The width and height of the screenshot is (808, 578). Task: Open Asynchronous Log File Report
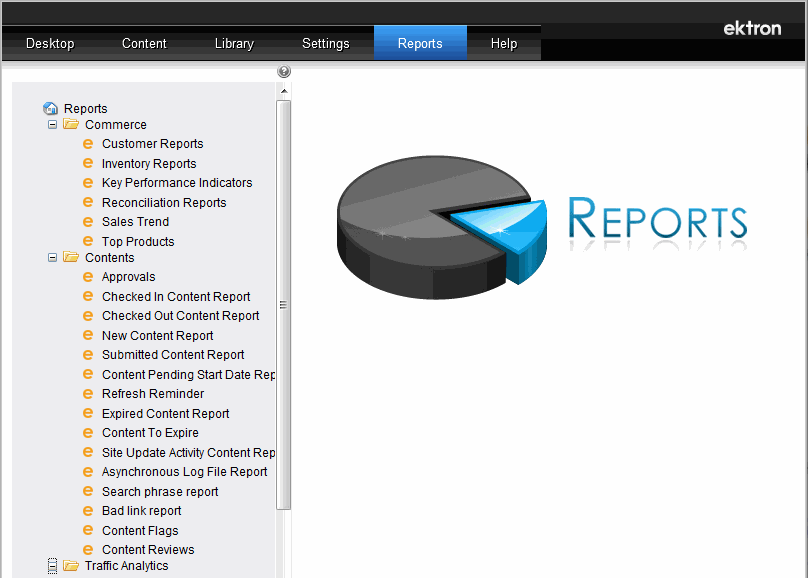(x=184, y=472)
